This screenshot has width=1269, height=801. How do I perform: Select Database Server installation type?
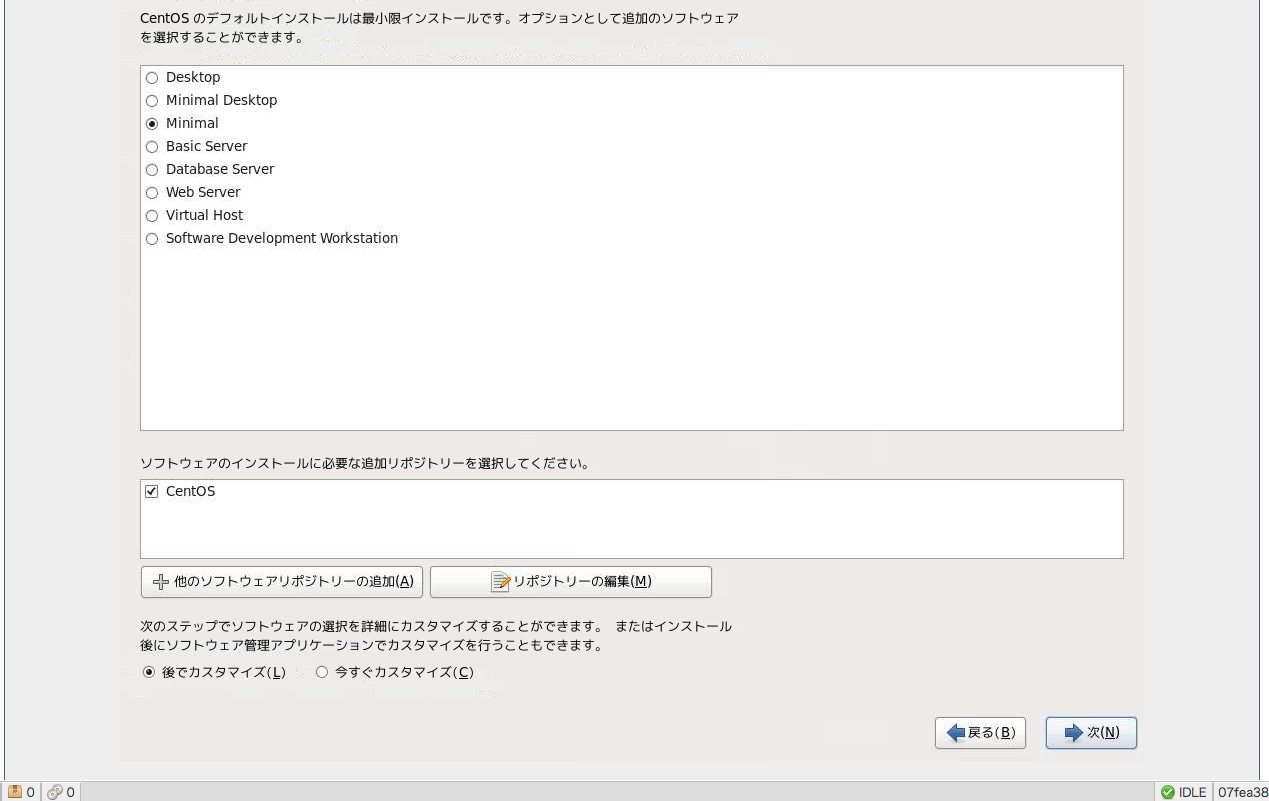tap(152, 170)
